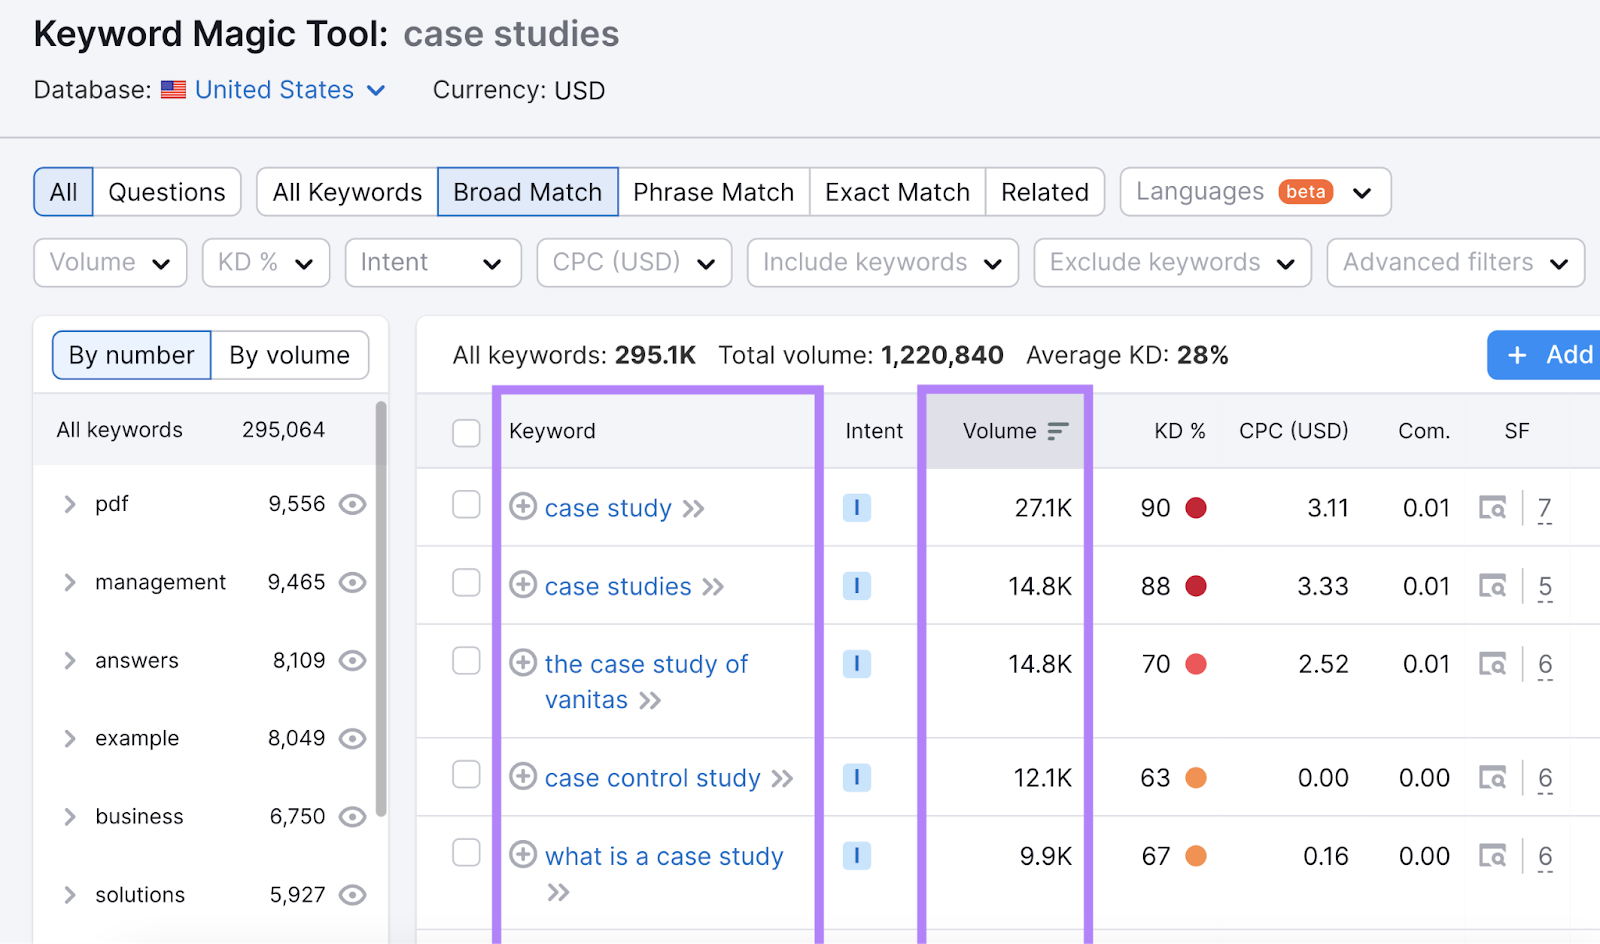The width and height of the screenshot is (1600, 944).
Task: Check the checkbox for the "case studies" row
Action: pyautogui.click(x=466, y=585)
